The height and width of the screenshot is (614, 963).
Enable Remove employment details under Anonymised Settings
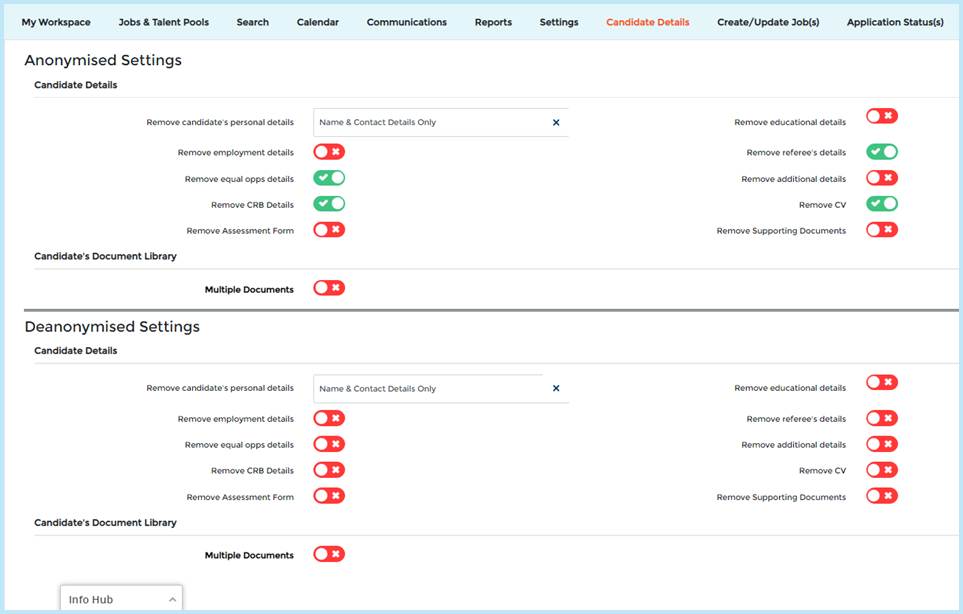tap(329, 151)
